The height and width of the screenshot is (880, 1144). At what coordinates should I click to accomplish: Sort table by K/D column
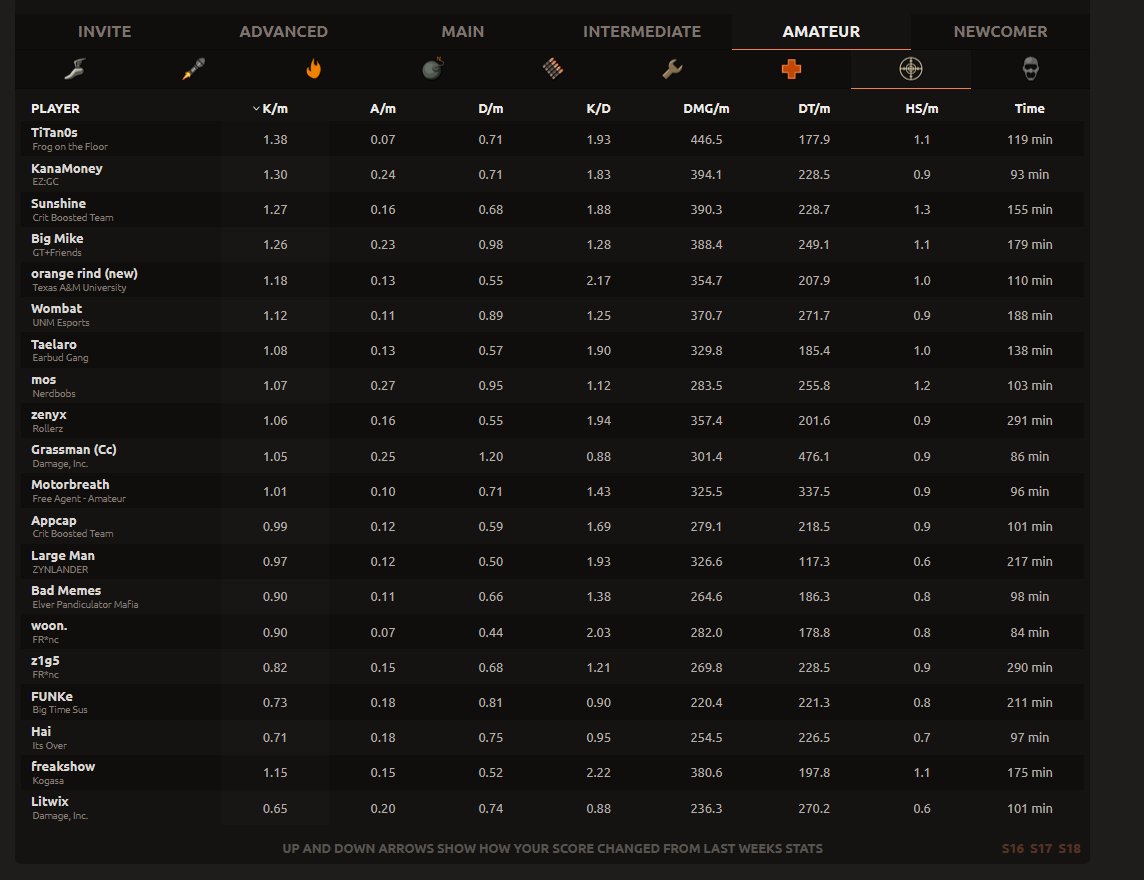(x=598, y=109)
